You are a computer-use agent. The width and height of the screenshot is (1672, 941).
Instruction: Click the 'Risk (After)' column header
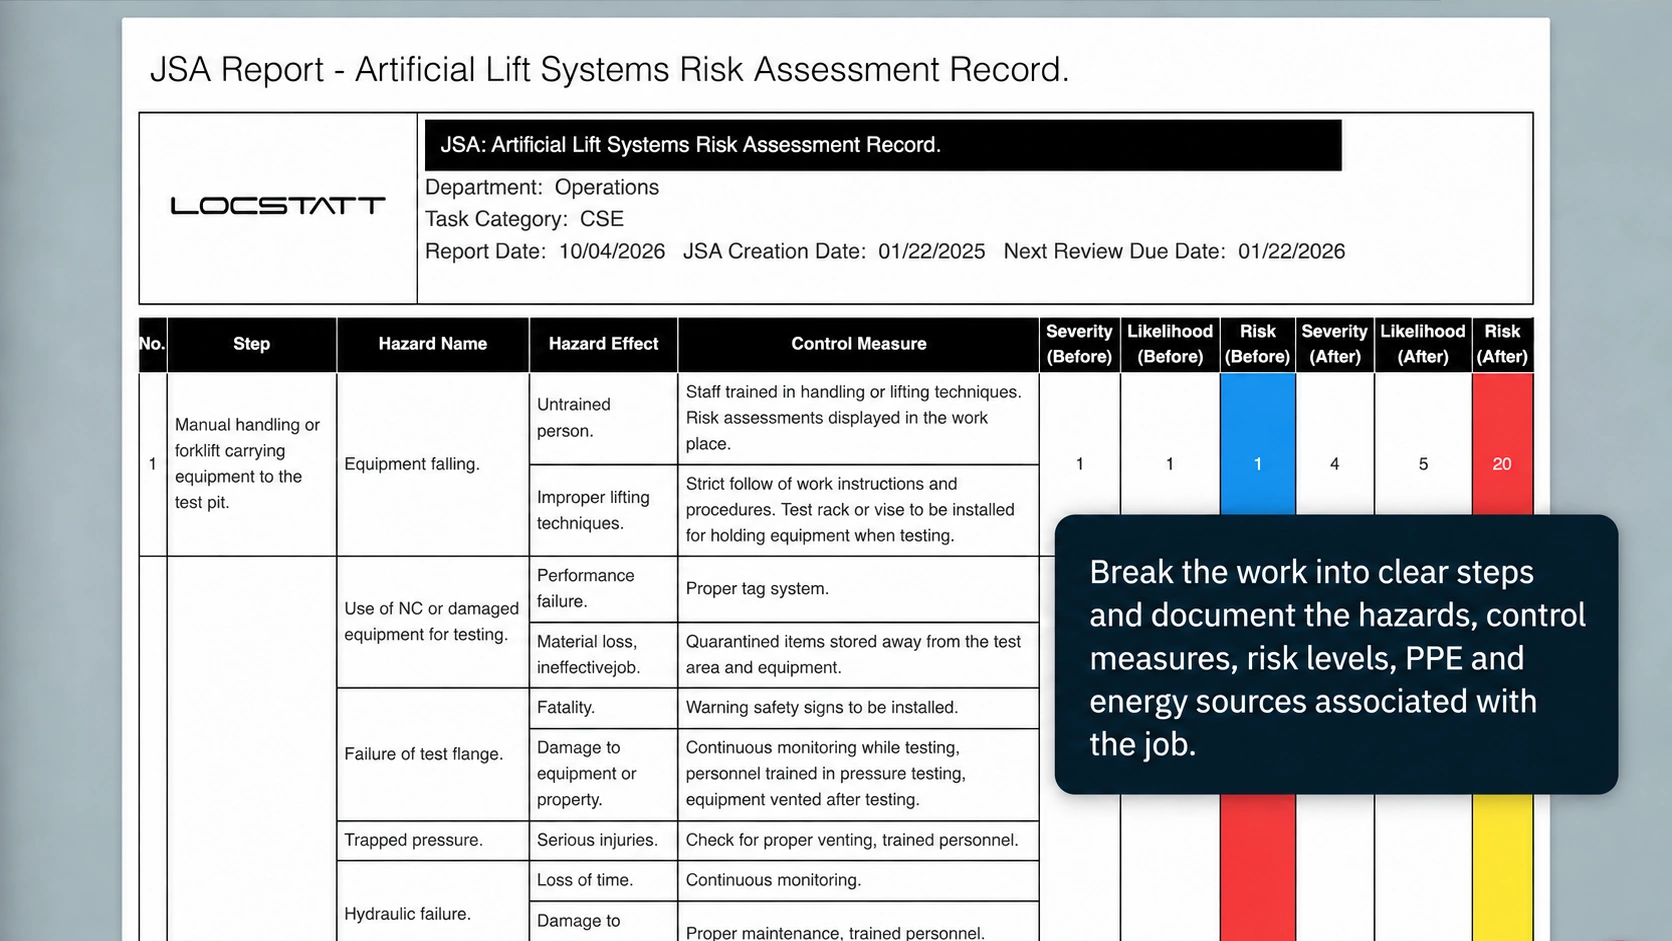1502,344
